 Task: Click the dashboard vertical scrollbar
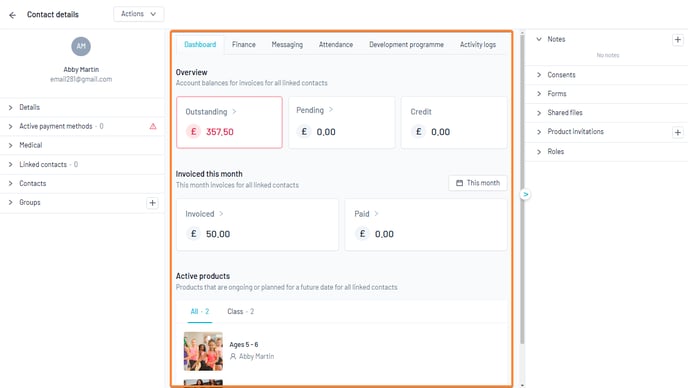tap(522, 189)
